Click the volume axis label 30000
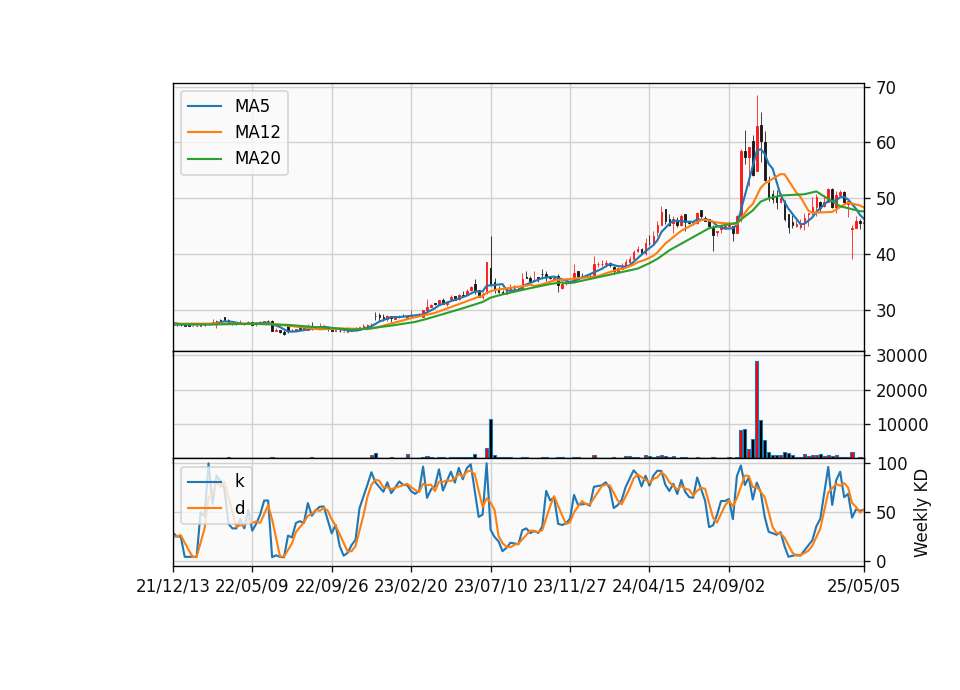 (902, 356)
